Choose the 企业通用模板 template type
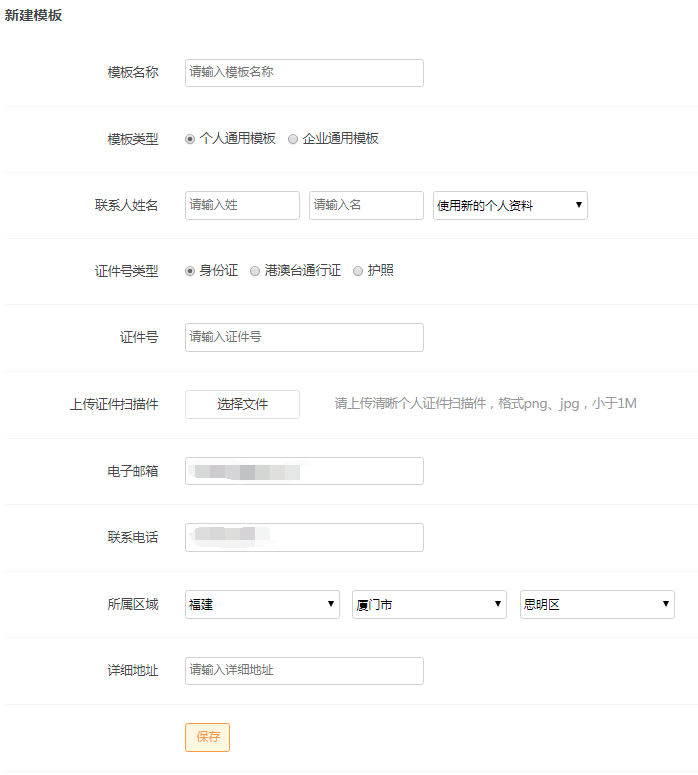 pos(293,139)
